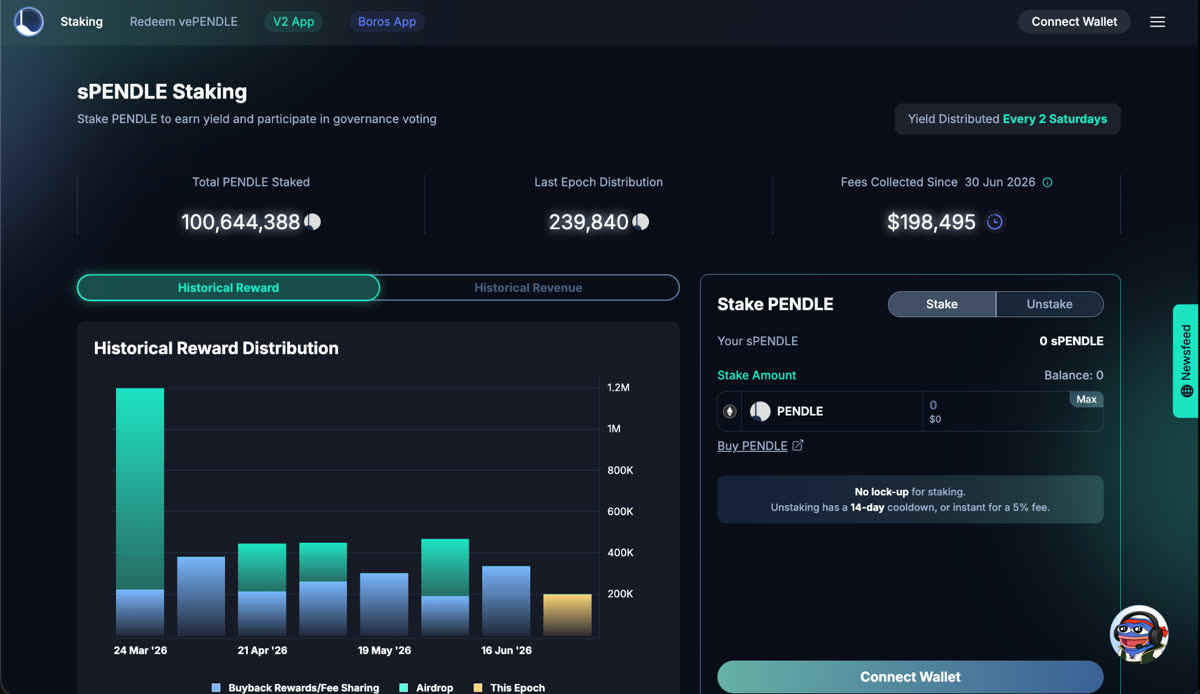Screen dimensions: 1200x694
Task: Click the 16 Jun '26 chart bar
Action: point(506,601)
